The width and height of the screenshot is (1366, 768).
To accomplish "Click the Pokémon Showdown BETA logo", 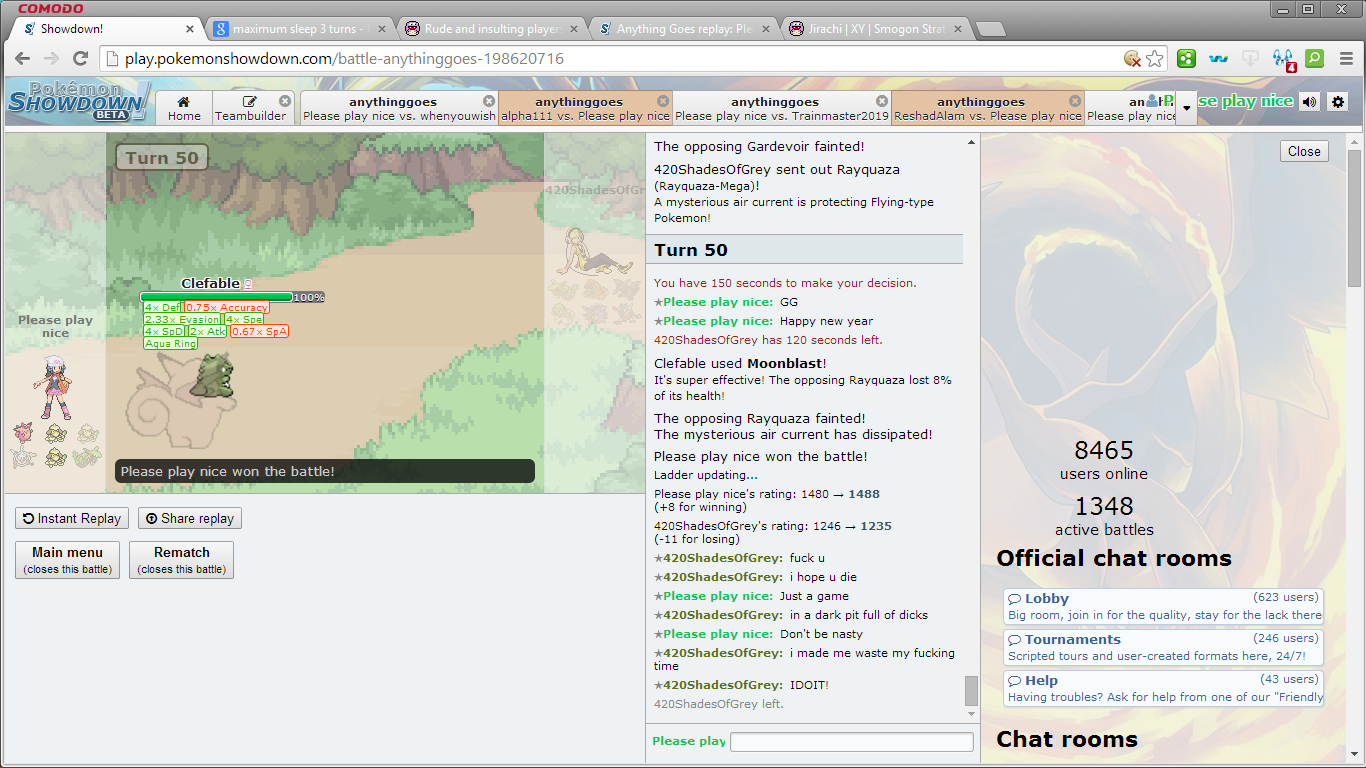I will (x=79, y=101).
